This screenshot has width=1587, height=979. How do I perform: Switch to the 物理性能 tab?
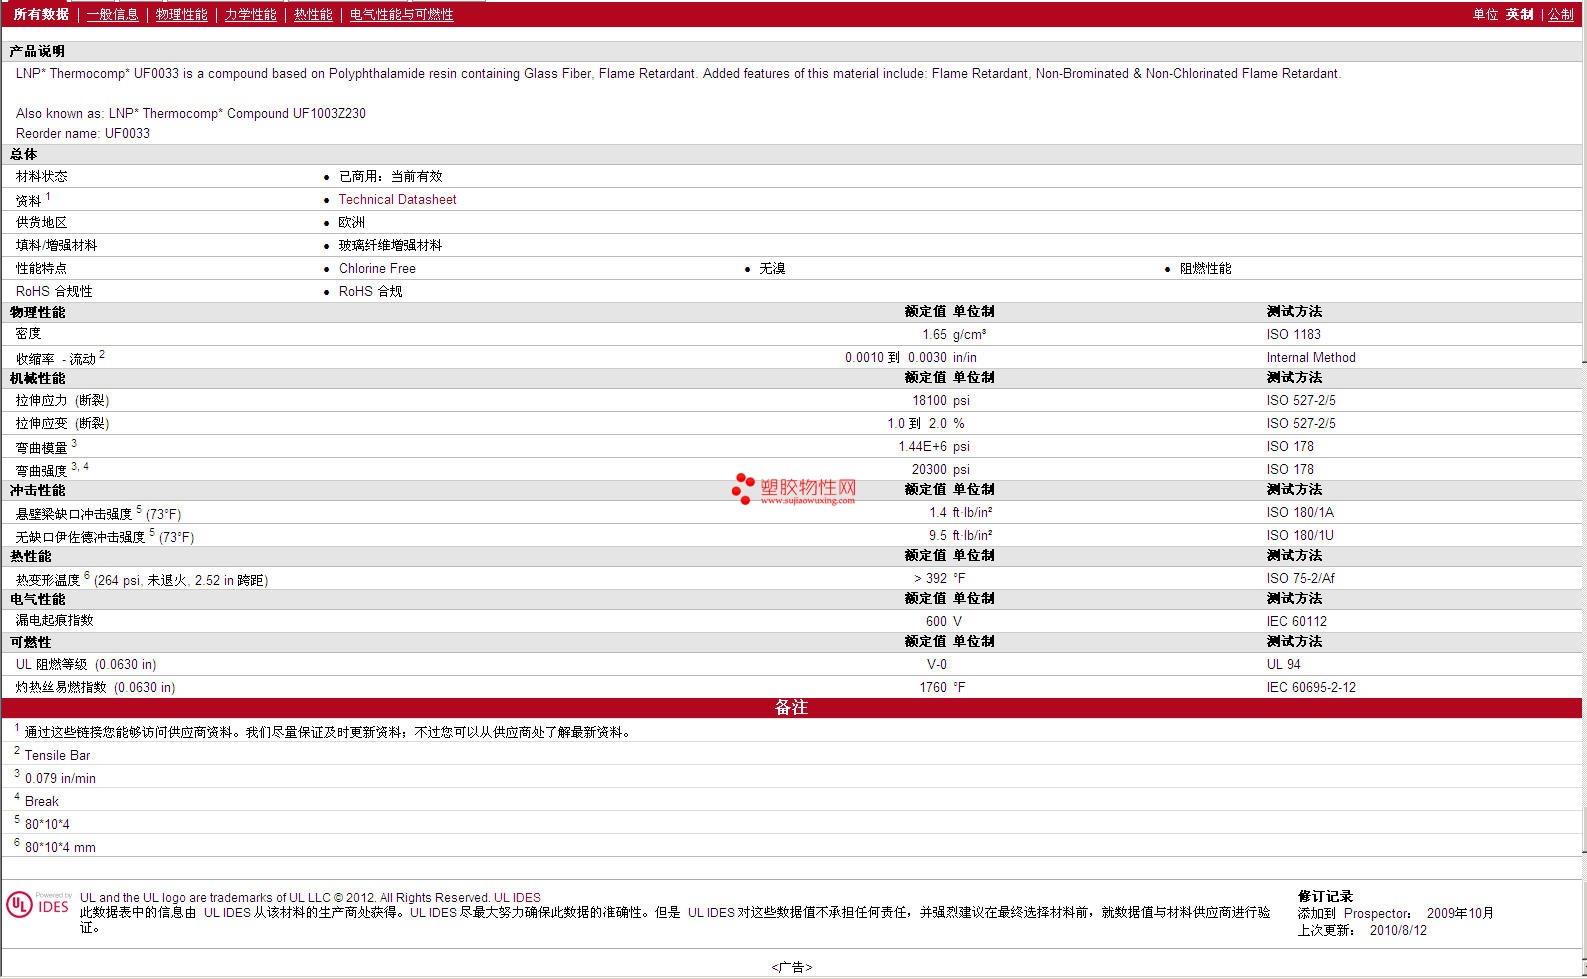pos(182,14)
